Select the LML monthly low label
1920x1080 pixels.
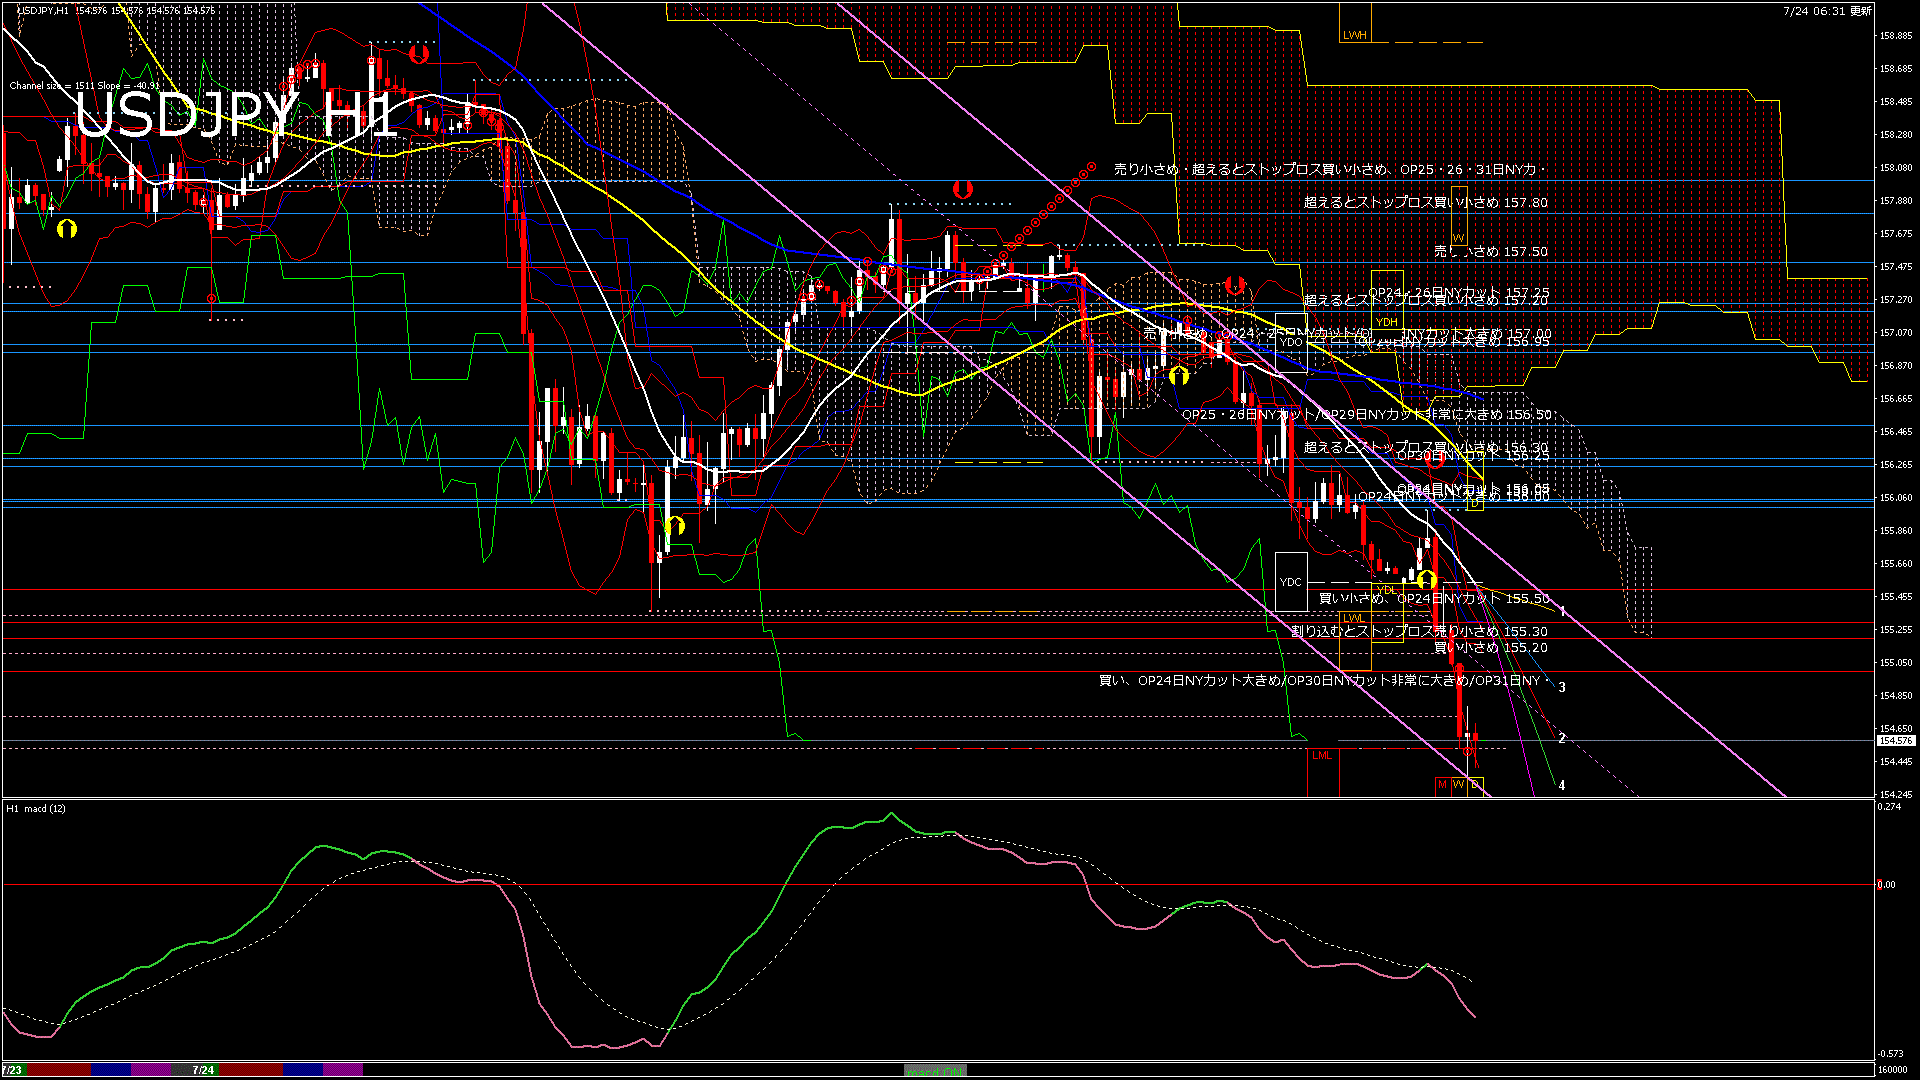pos(1322,756)
